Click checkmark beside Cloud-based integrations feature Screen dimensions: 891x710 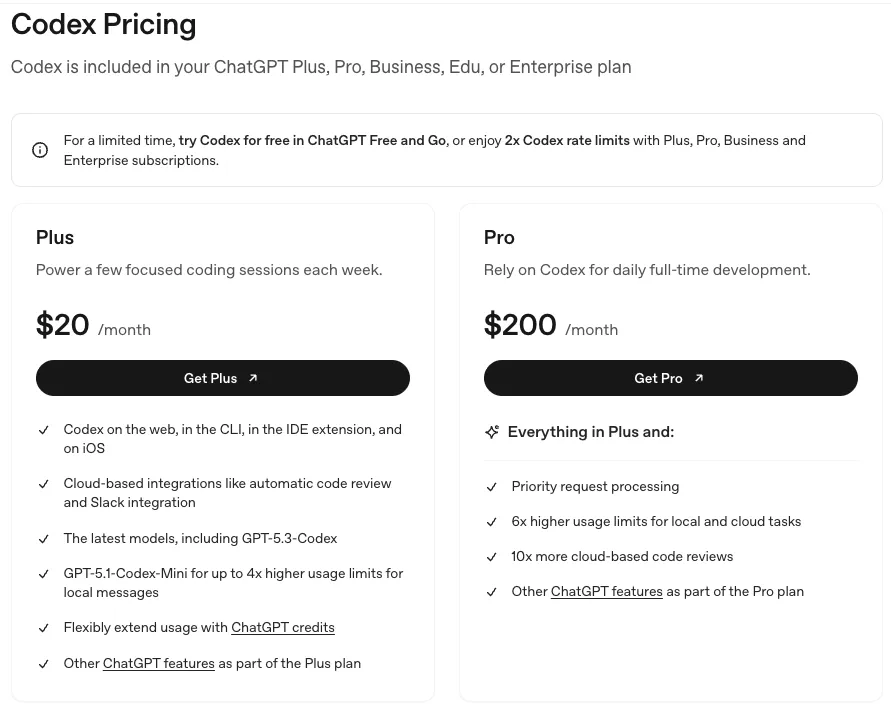coord(43,484)
